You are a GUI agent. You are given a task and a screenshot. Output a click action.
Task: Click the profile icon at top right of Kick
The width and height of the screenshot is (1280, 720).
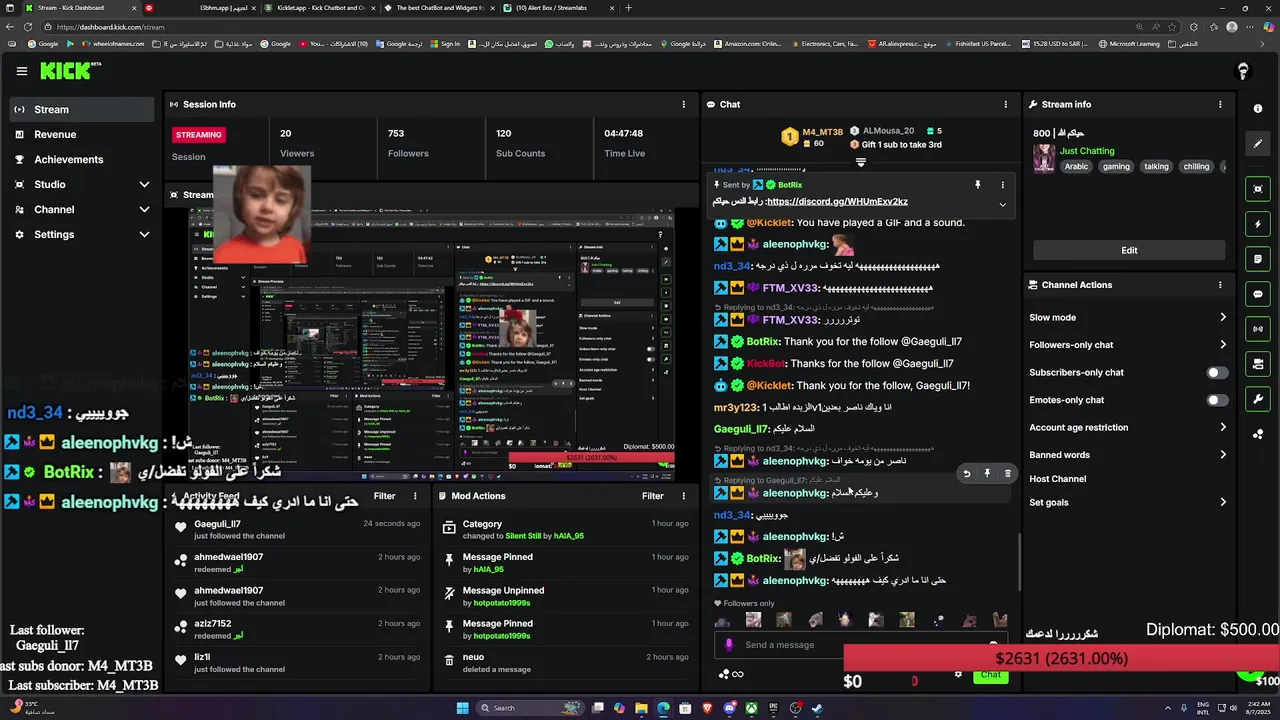1243,71
